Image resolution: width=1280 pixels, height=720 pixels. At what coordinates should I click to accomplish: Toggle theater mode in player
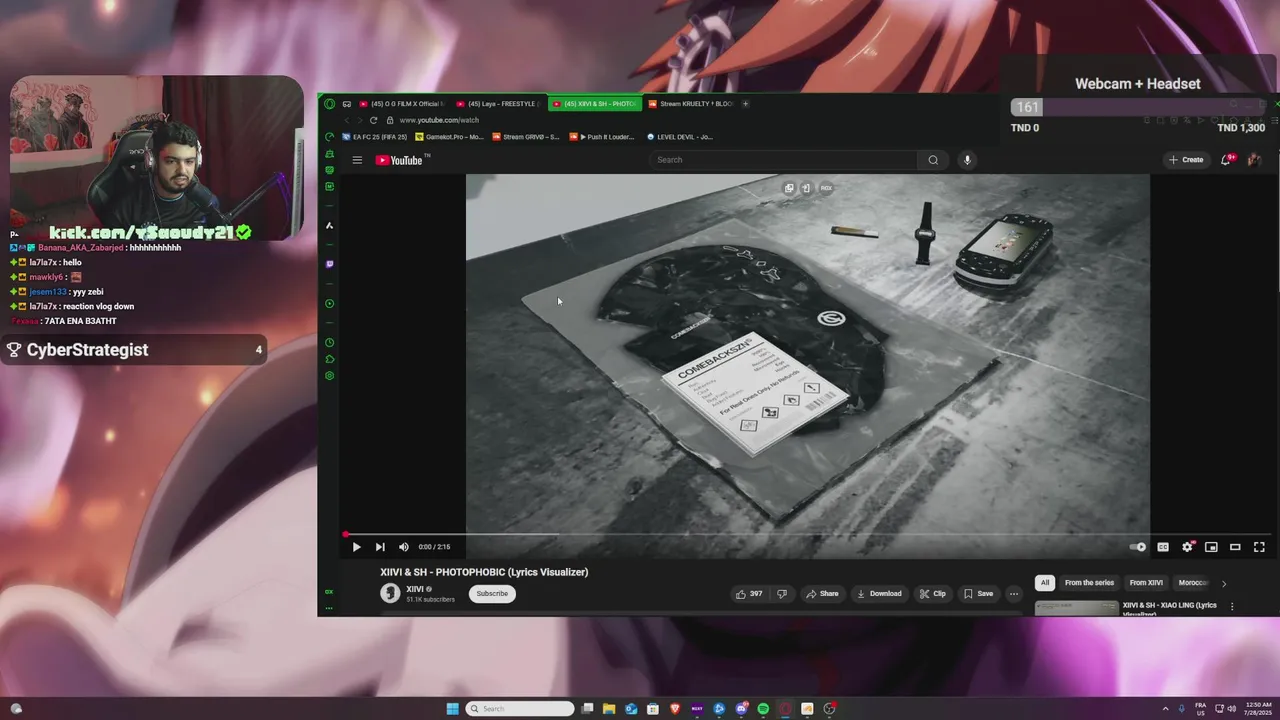tap(1235, 547)
